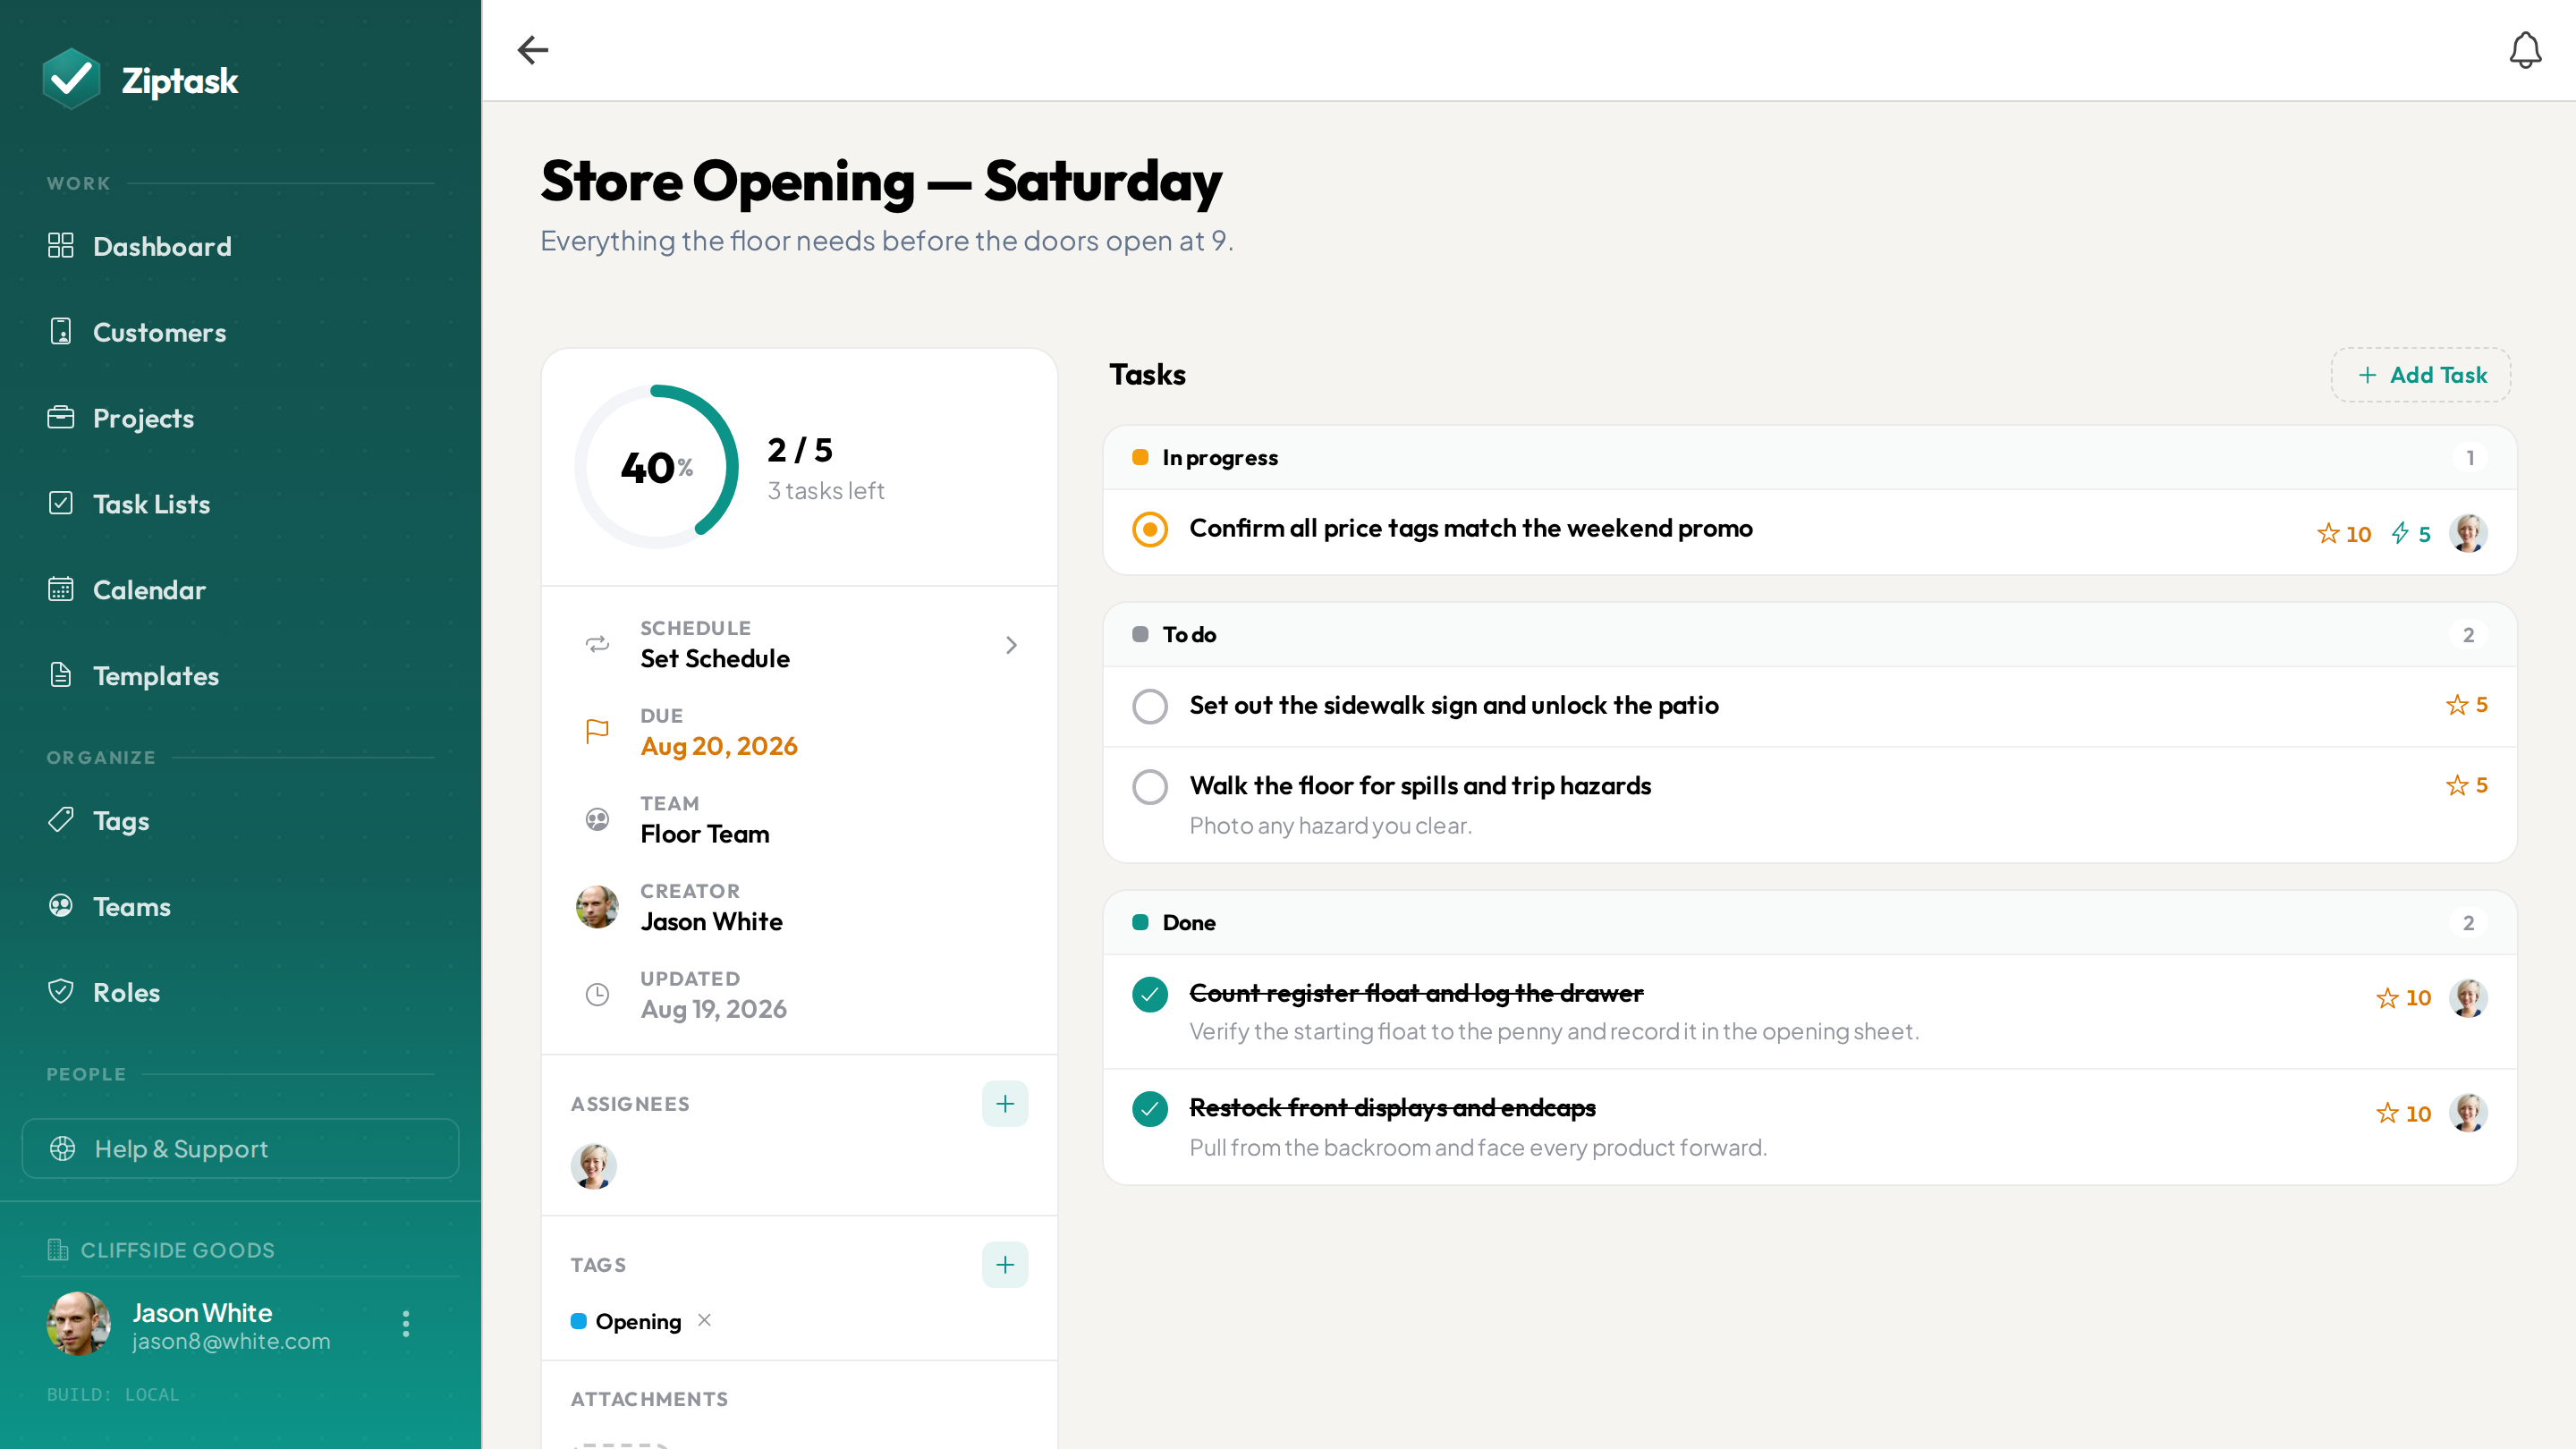Toggle status of price tags task
Image resolution: width=2576 pixels, height=1449 pixels.
(1150, 529)
